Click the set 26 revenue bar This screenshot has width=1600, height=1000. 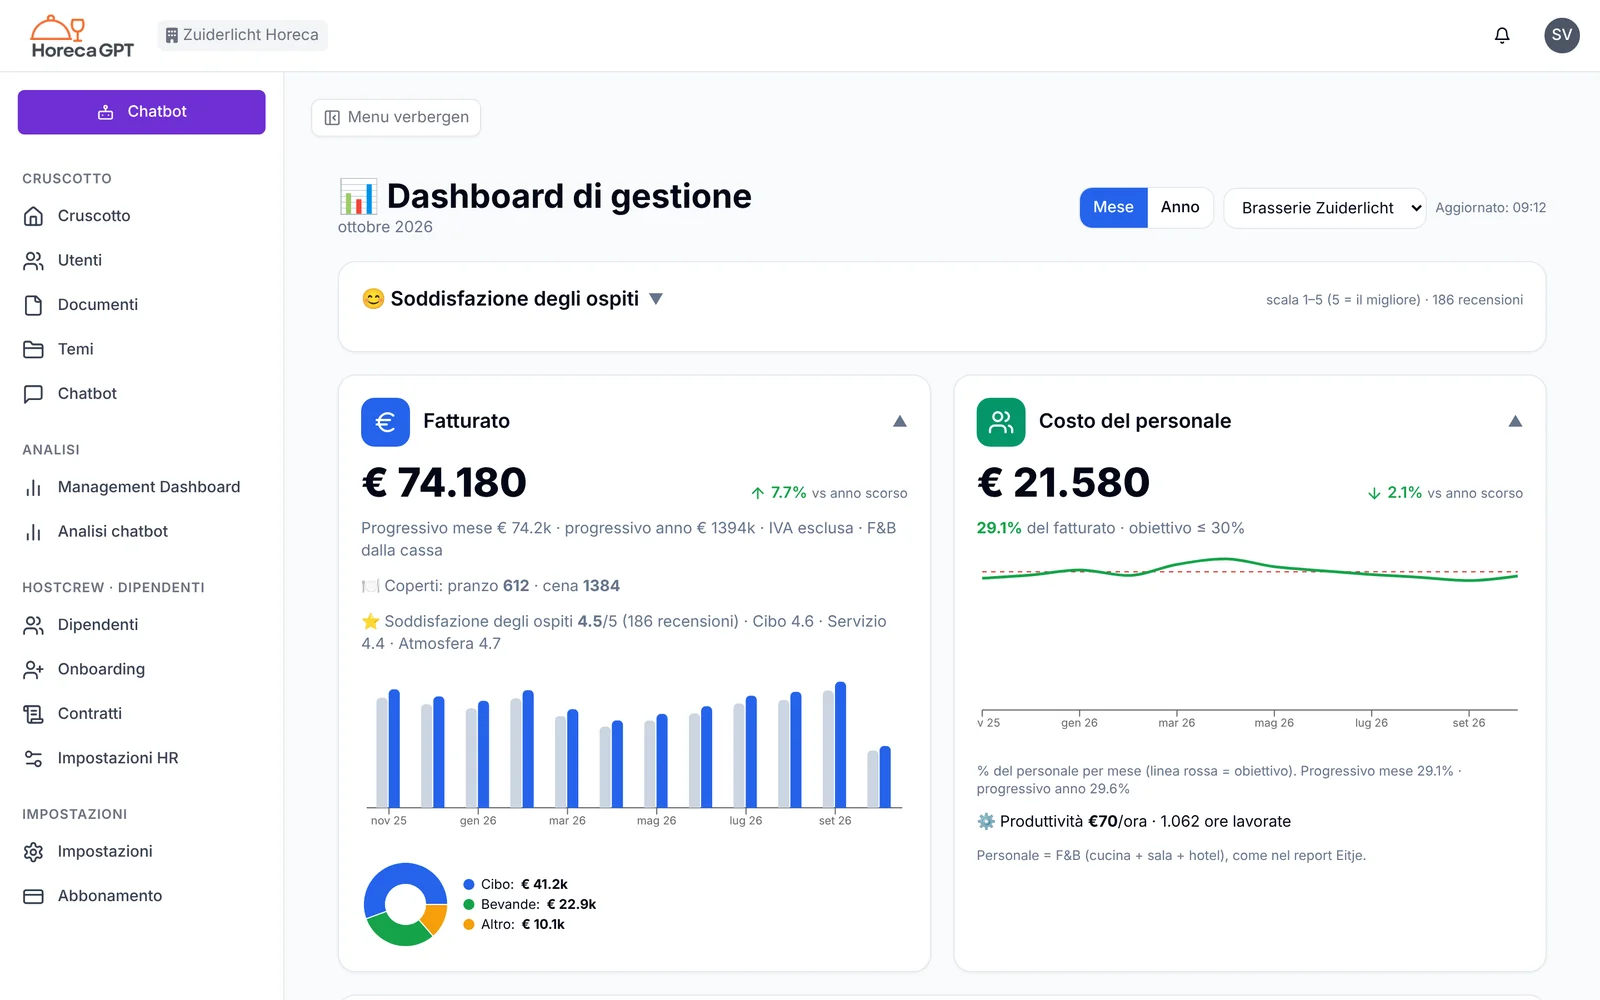click(x=841, y=745)
